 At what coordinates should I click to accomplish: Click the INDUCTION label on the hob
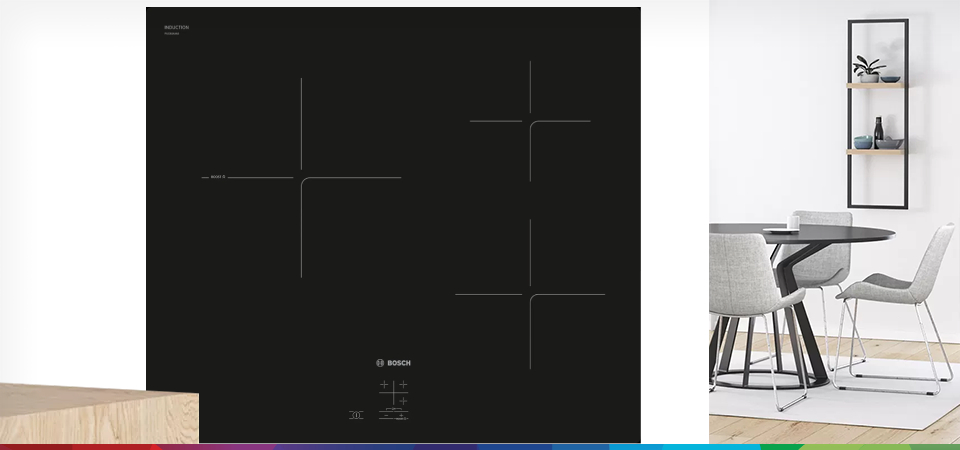[x=176, y=27]
